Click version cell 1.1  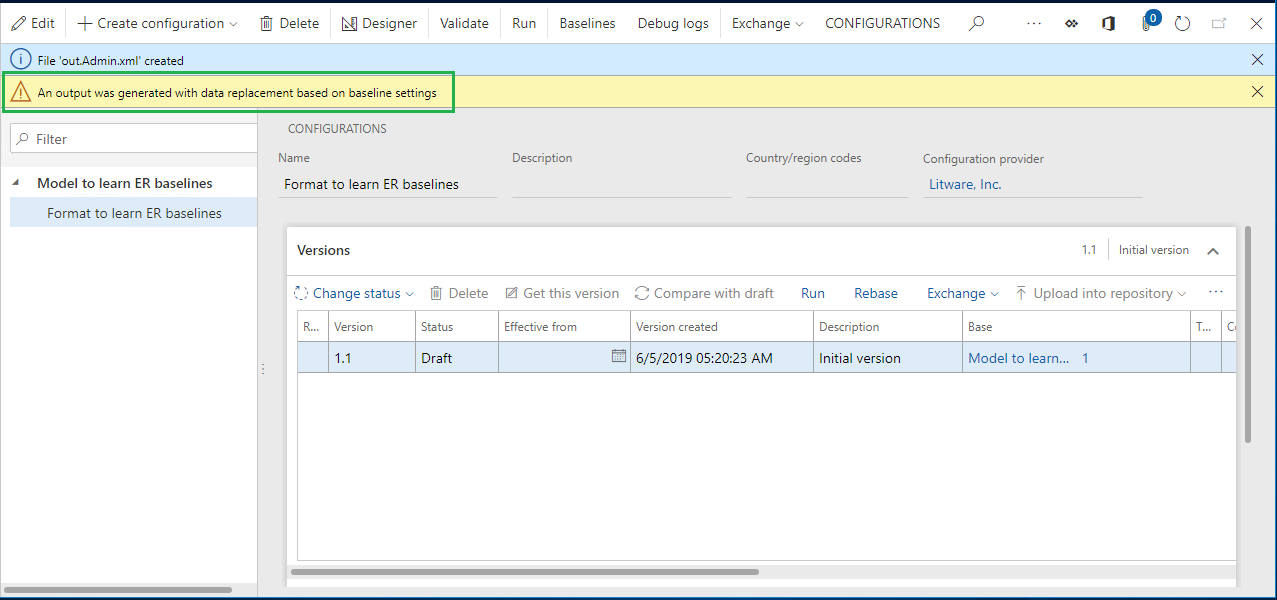pyautogui.click(x=372, y=358)
